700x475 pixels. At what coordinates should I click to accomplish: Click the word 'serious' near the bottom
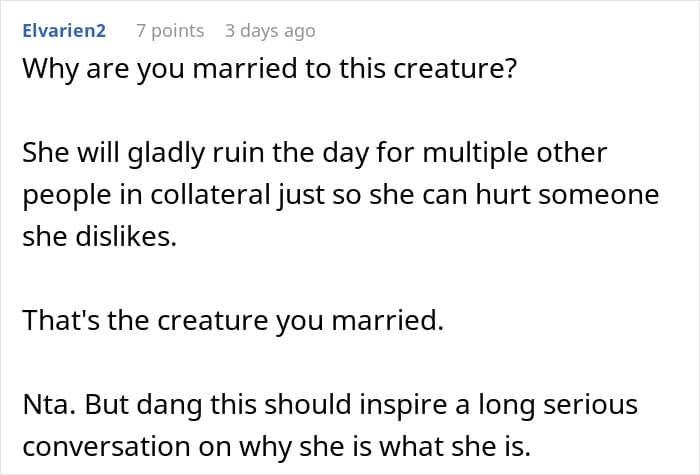tap(587, 405)
